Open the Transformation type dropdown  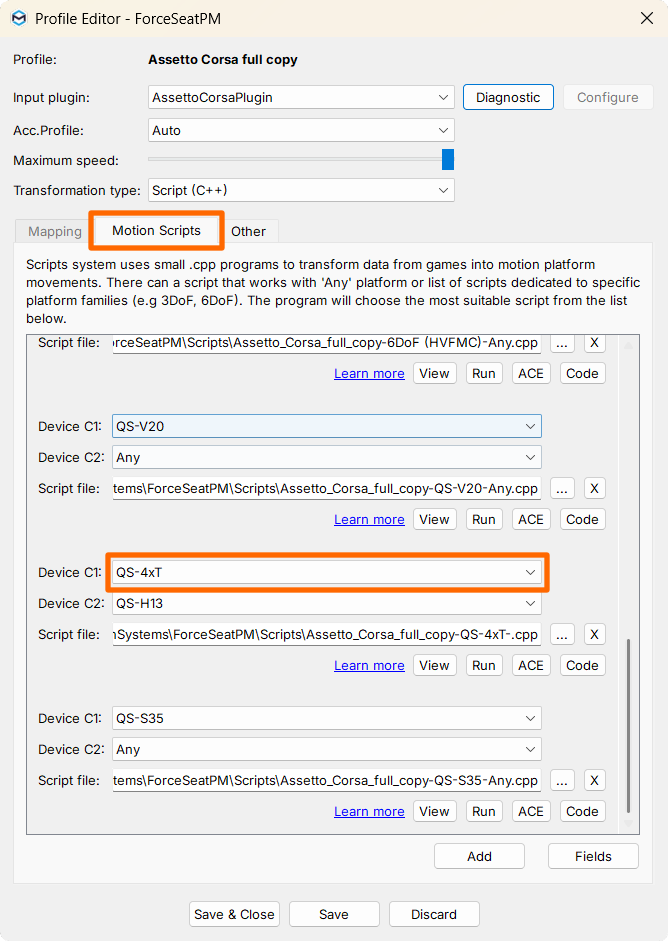pos(301,190)
